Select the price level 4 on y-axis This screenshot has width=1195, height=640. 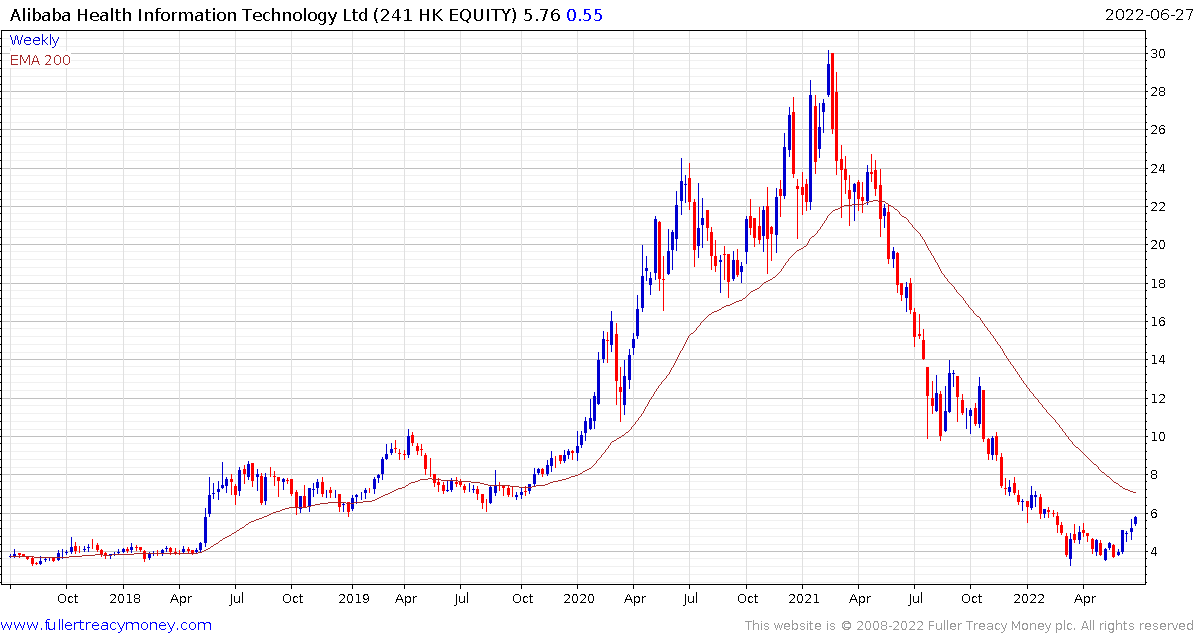(1155, 552)
